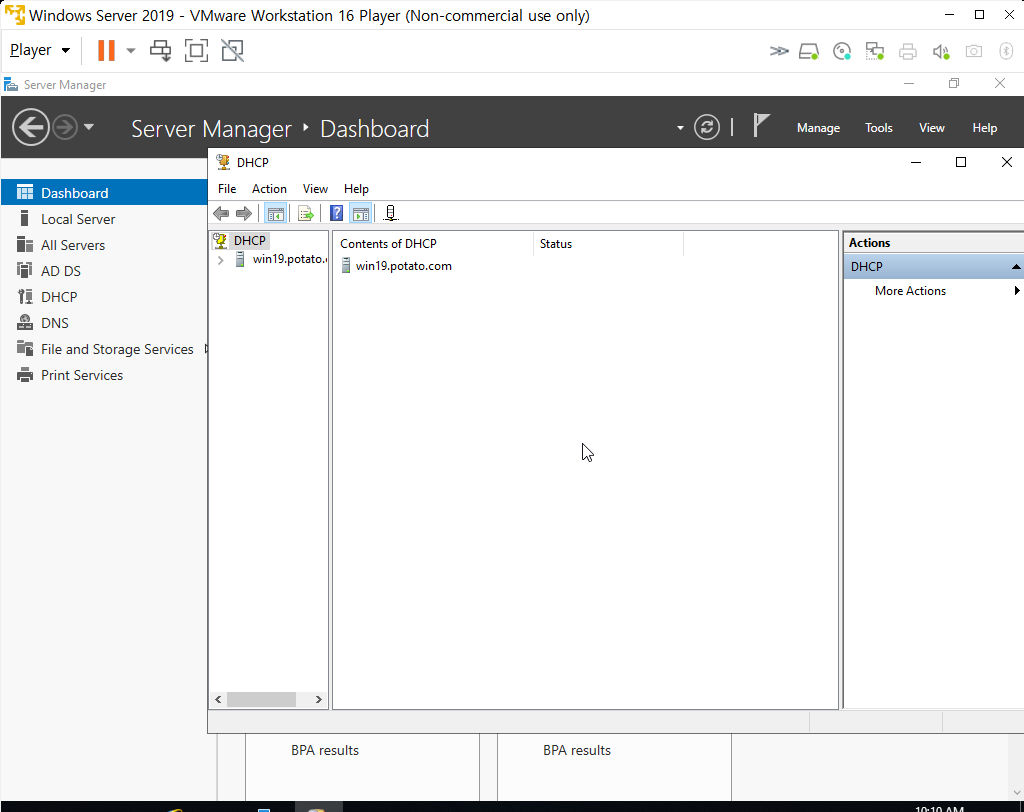Click Send Ctrl+Alt+Del icon in VMware toolbar
Screen dimensions: 1024x812
click(x=160, y=50)
